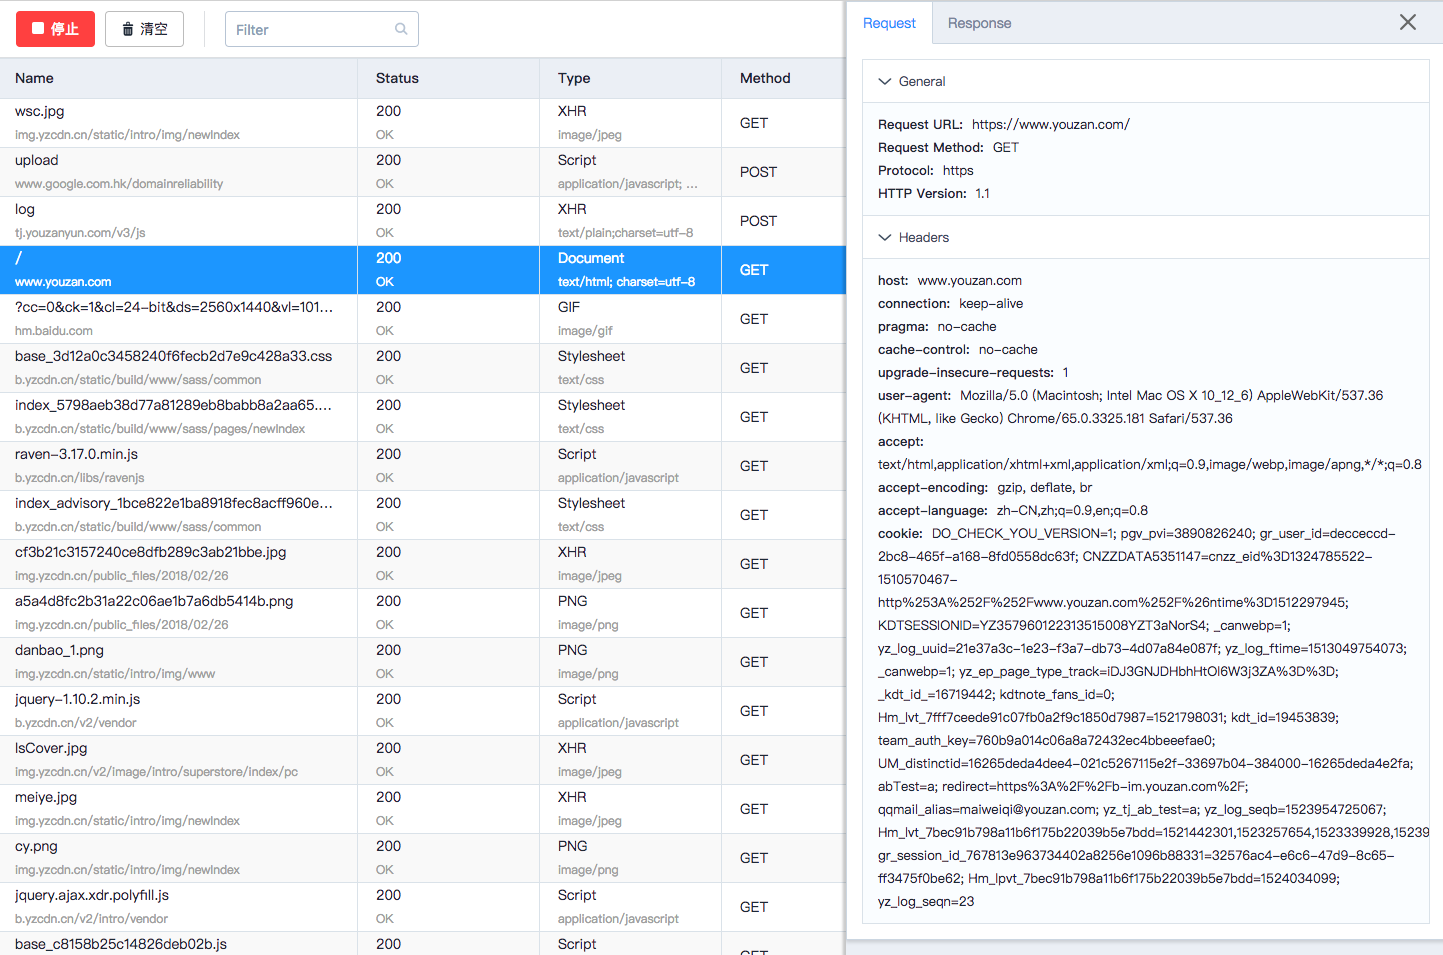Click the Type column header
Image resolution: width=1443 pixels, height=955 pixels.
point(574,78)
